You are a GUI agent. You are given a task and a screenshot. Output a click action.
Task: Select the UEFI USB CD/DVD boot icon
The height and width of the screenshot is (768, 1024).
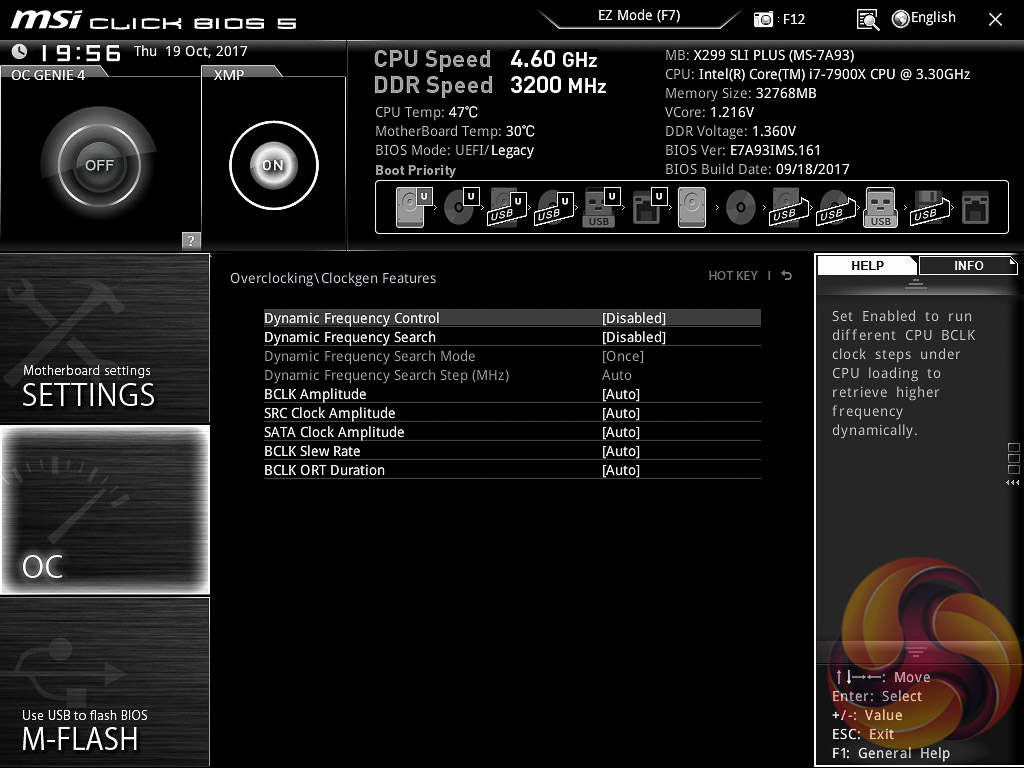(554, 207)
